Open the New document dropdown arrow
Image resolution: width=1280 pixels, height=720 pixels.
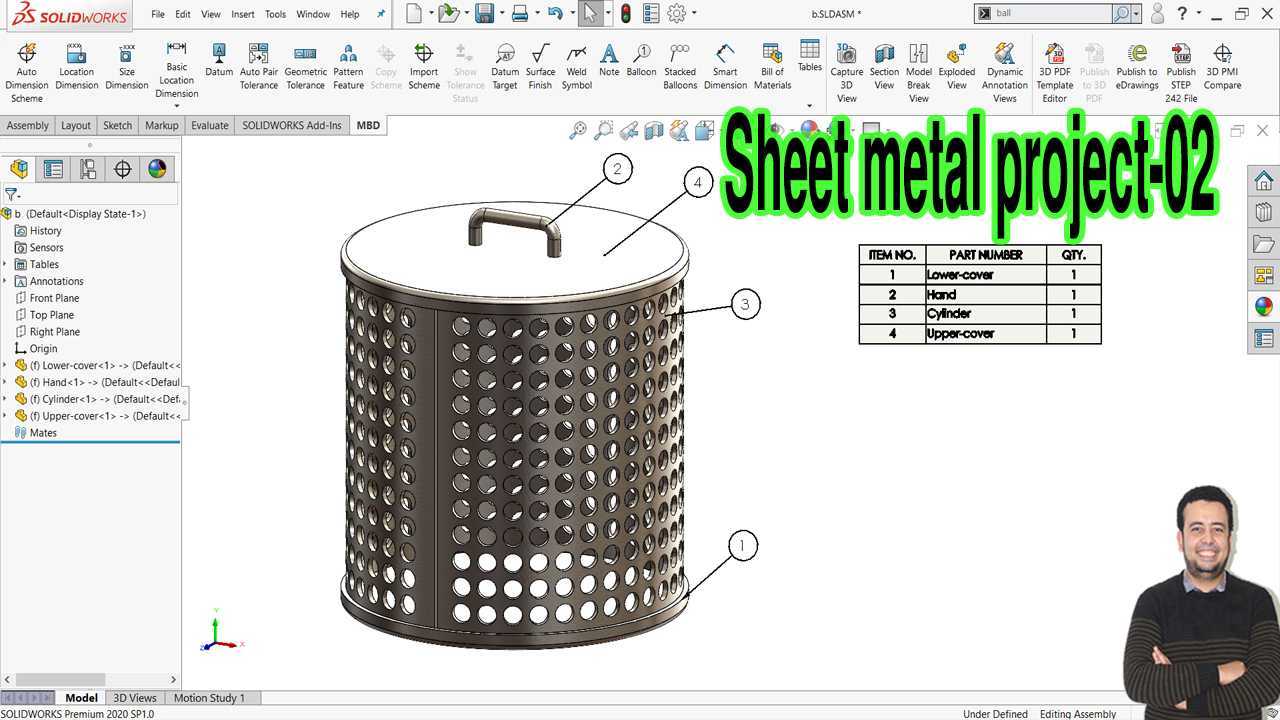[x=431, y=14]
